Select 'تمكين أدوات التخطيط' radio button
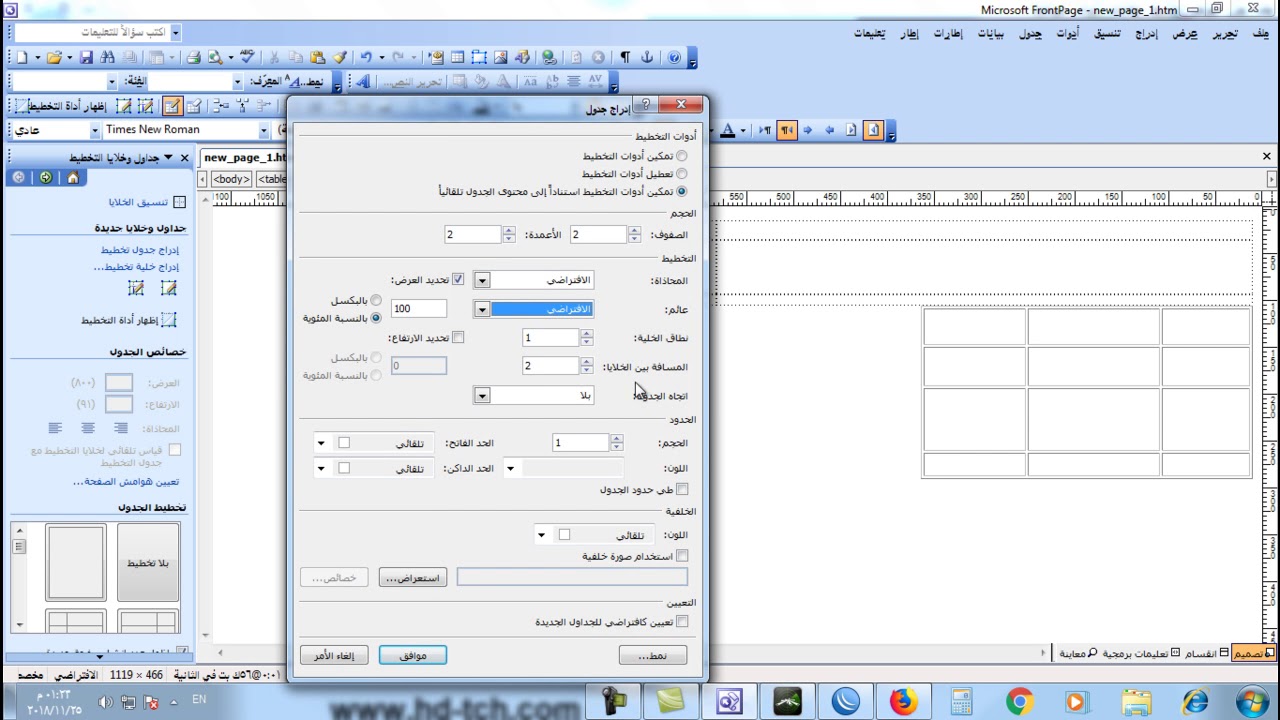 (x=682, y=156)
